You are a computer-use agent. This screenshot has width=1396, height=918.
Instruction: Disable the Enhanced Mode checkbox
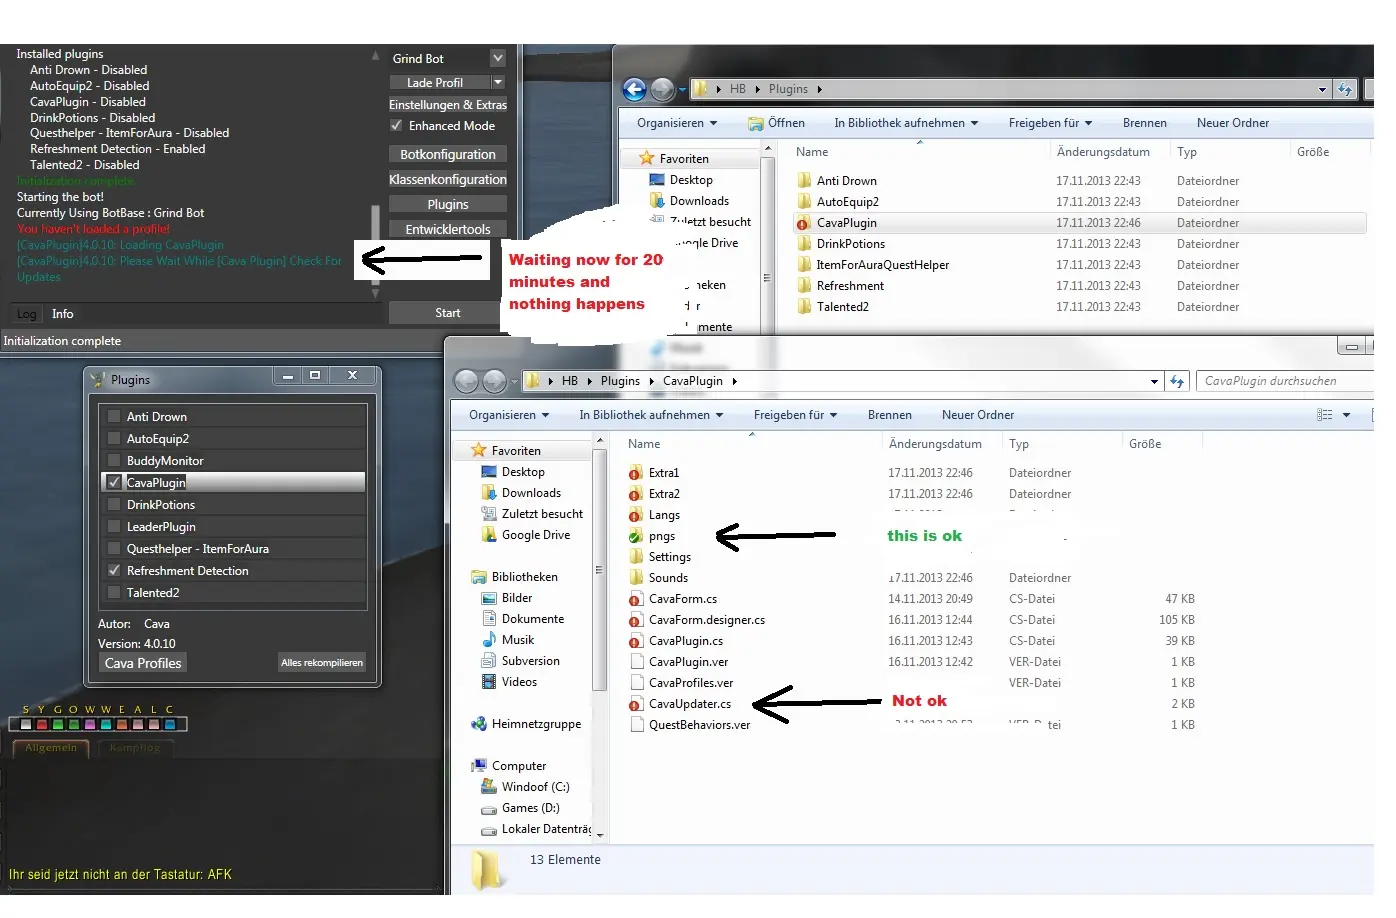point(397,126)
